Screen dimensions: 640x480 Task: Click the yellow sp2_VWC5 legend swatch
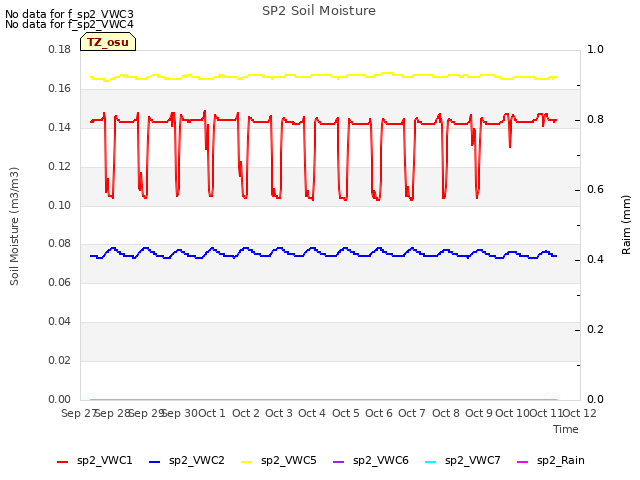pyautogui.click(x=247, y=462)
